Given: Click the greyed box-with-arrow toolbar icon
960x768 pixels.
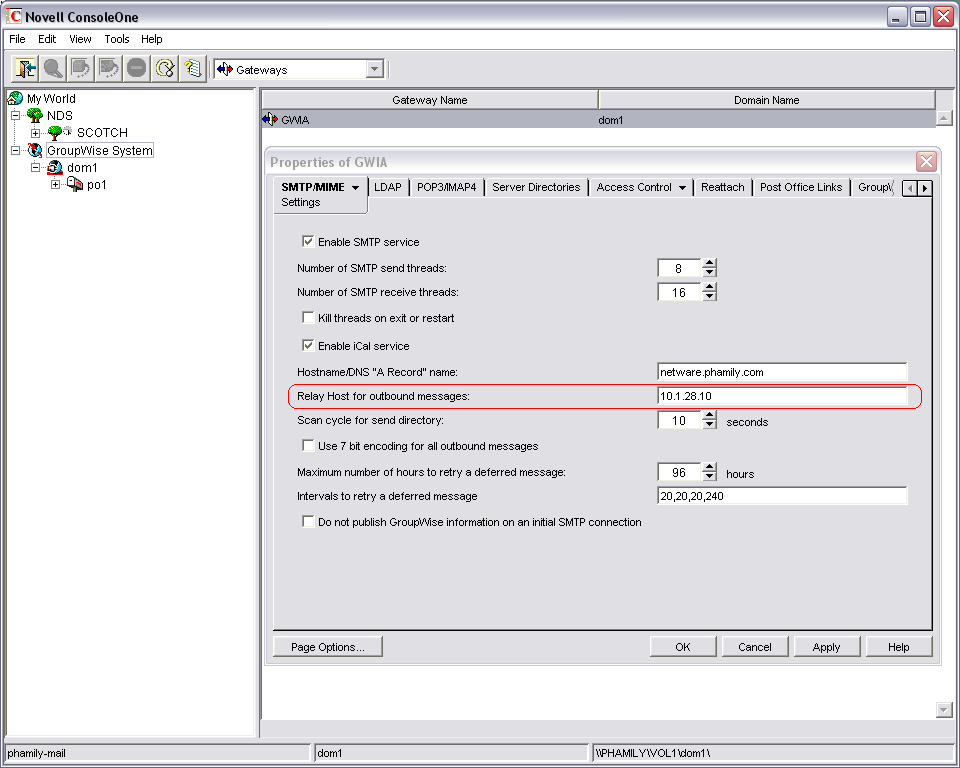Looking at the screenshot, I should pos(81,69).
